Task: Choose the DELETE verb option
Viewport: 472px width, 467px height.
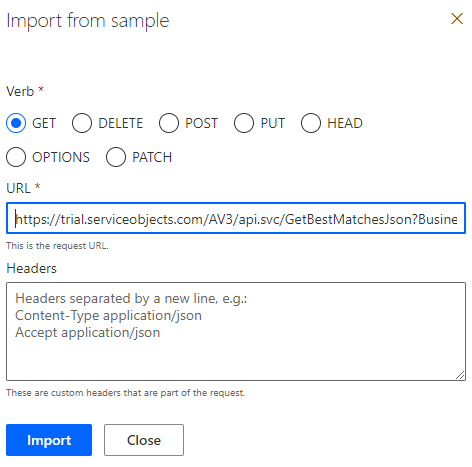Action: click(x=82, y=123)
